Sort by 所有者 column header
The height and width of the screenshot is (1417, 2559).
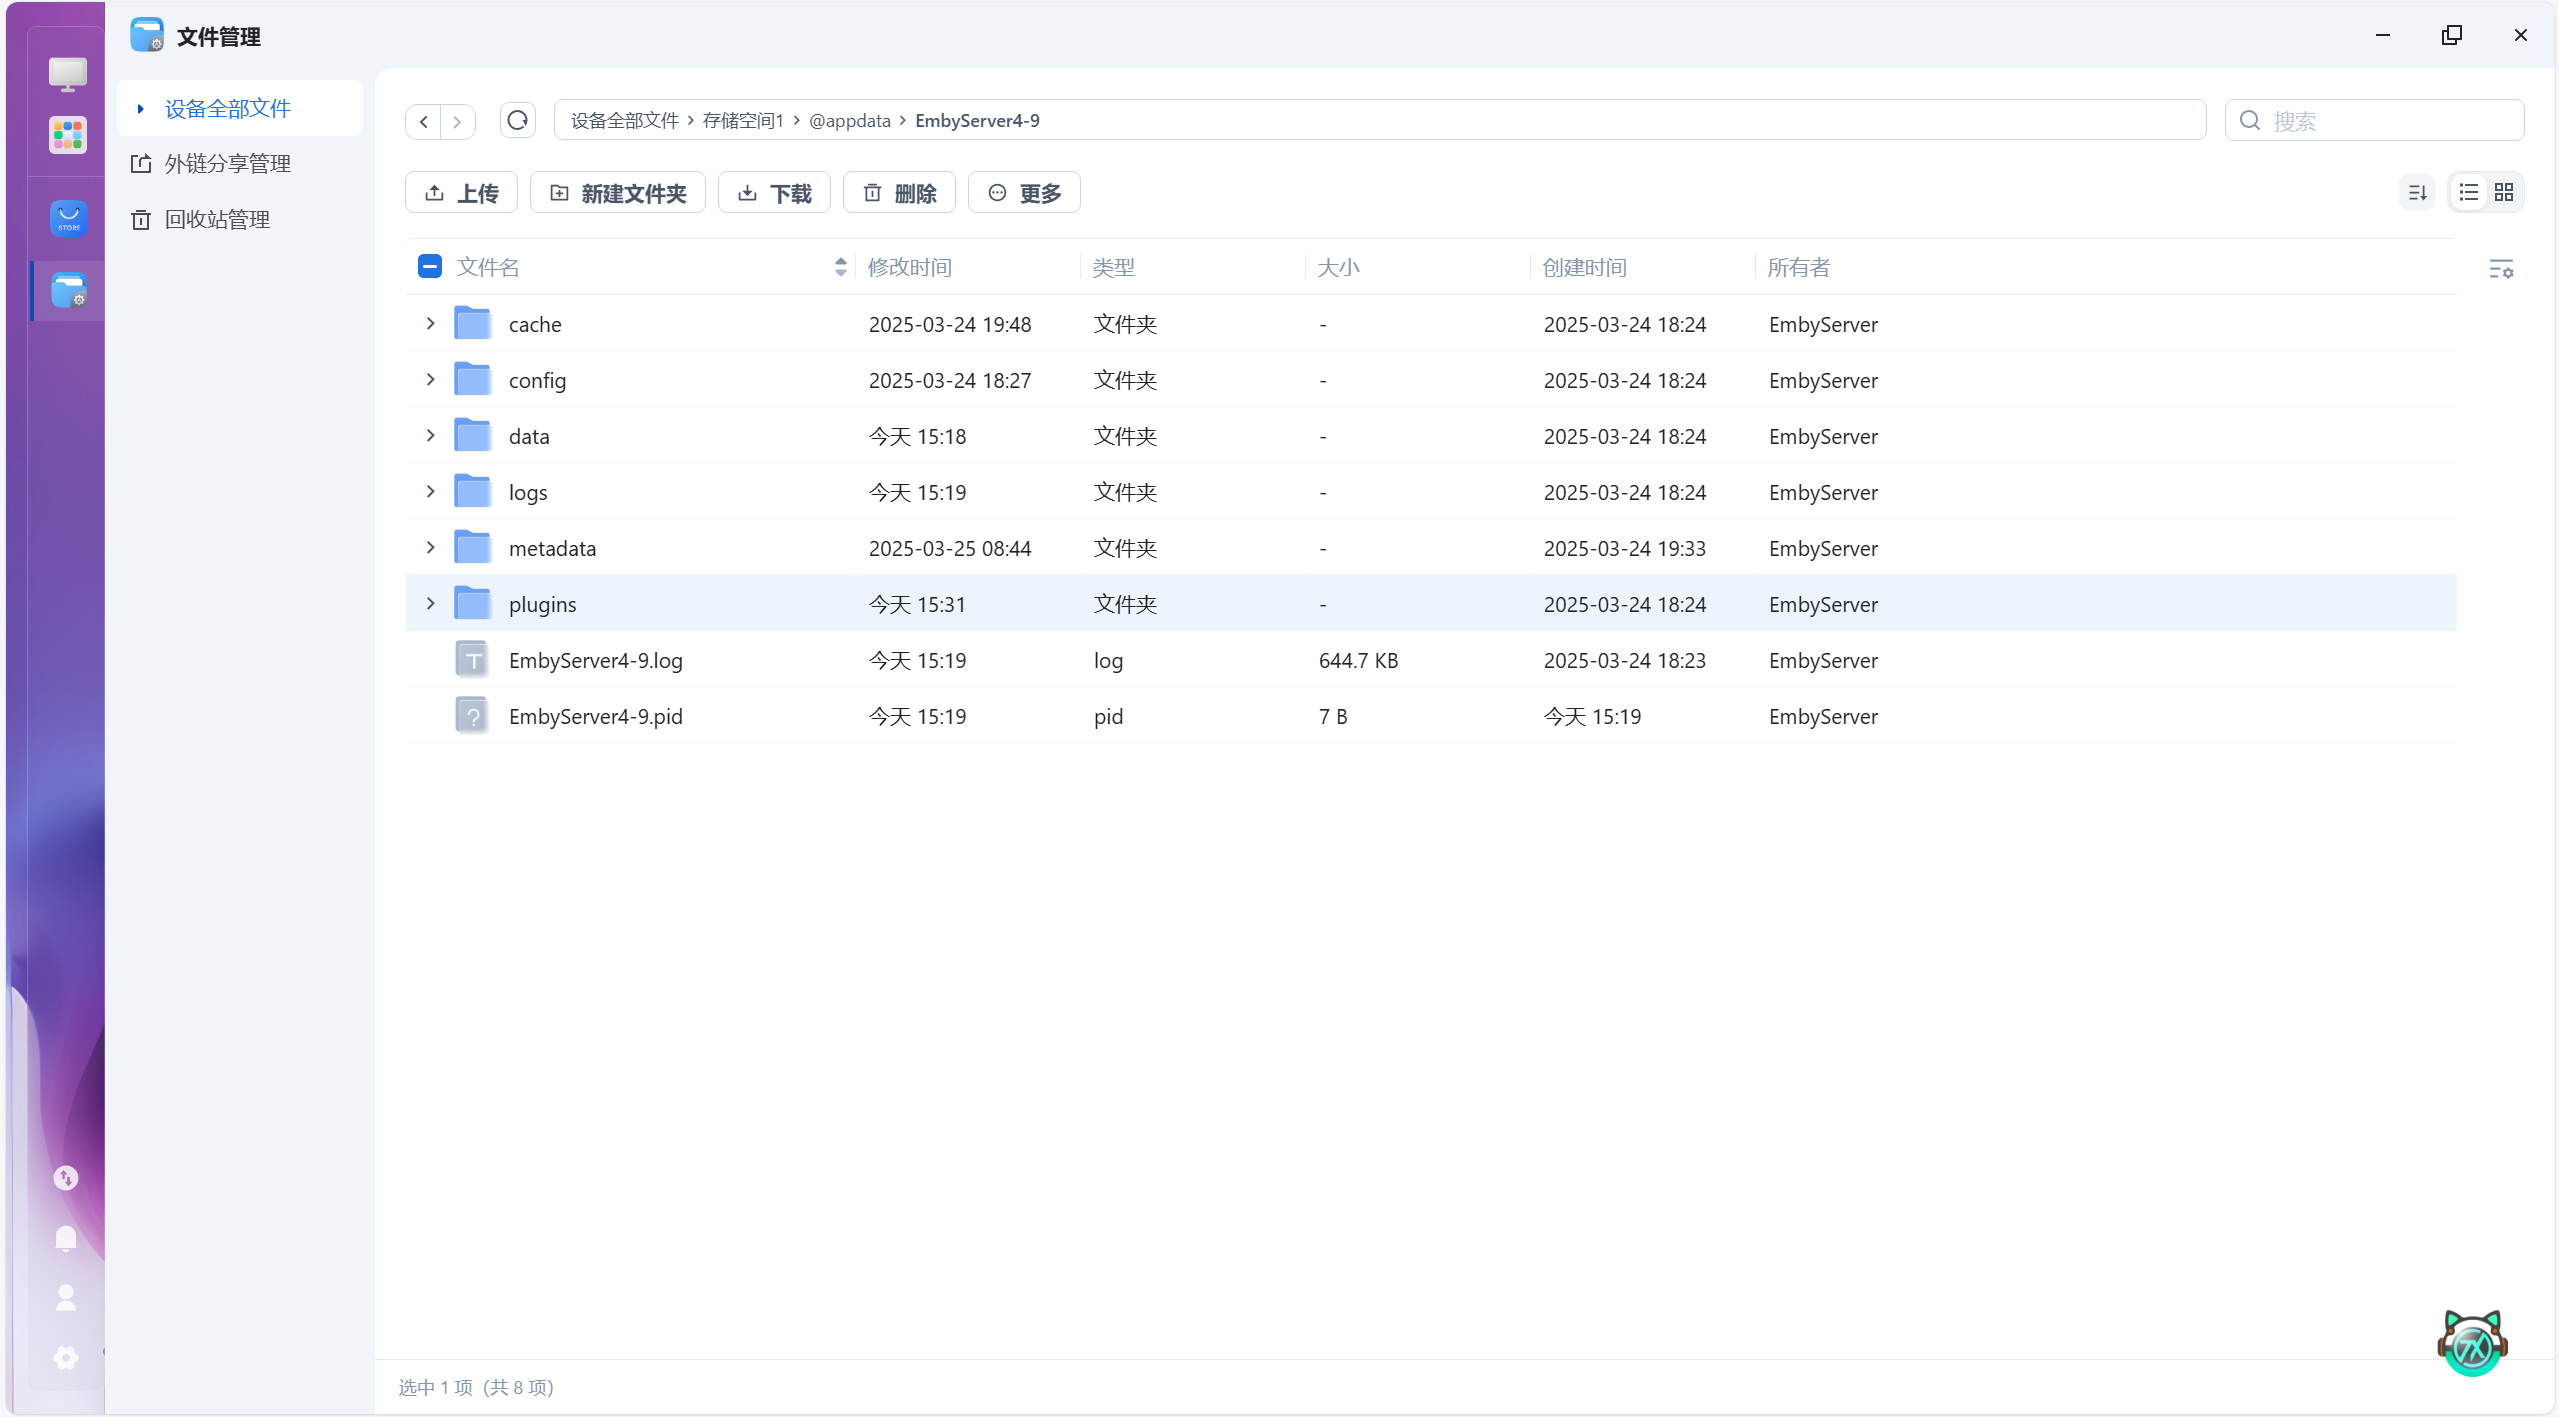tap(1798, 267)
